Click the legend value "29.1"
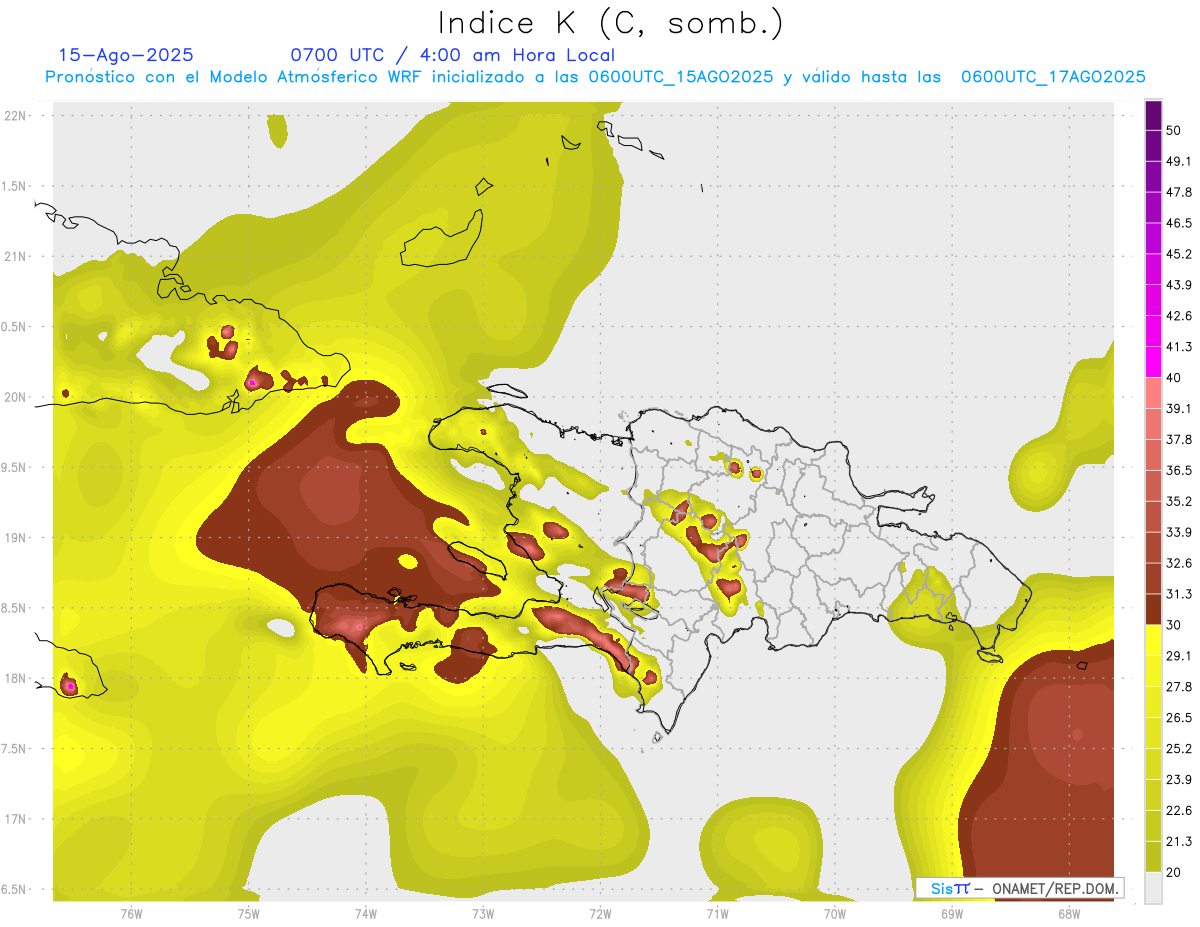The height and width of the screenshot is (927, 1200). point(1179,656)
